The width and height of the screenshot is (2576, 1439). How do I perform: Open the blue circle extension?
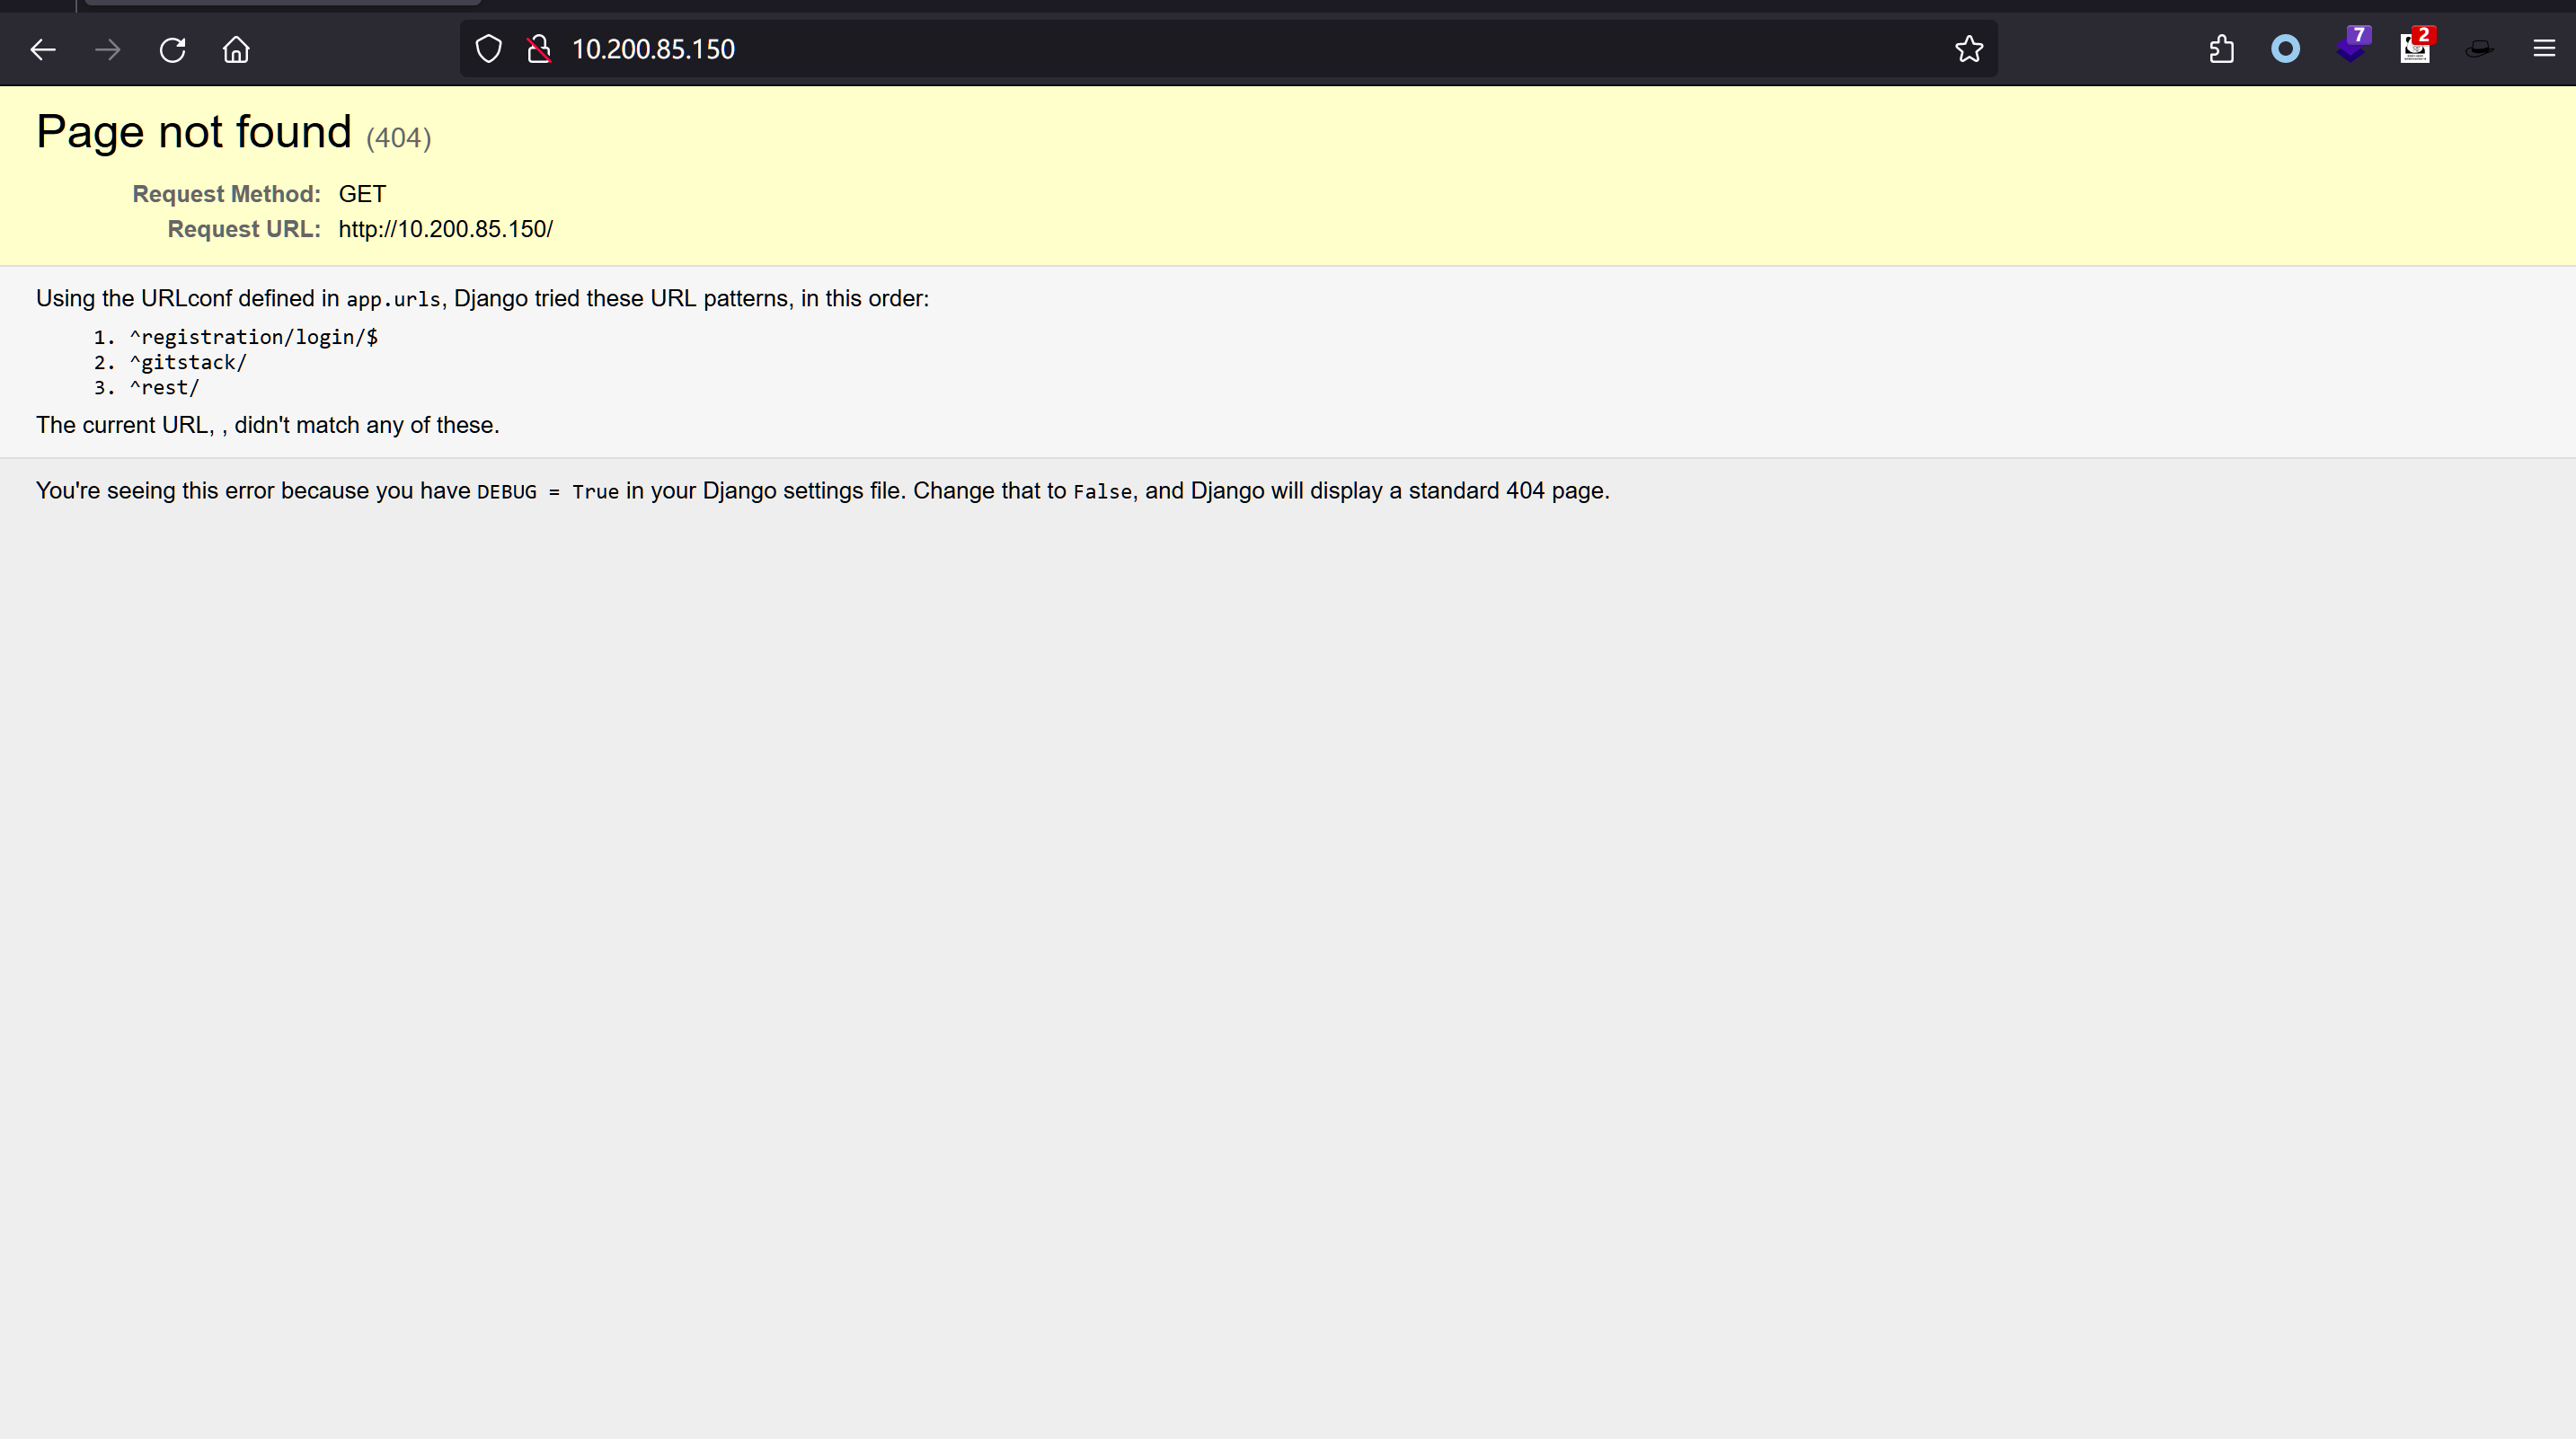pyautogui.click(x=2285, y=49)
